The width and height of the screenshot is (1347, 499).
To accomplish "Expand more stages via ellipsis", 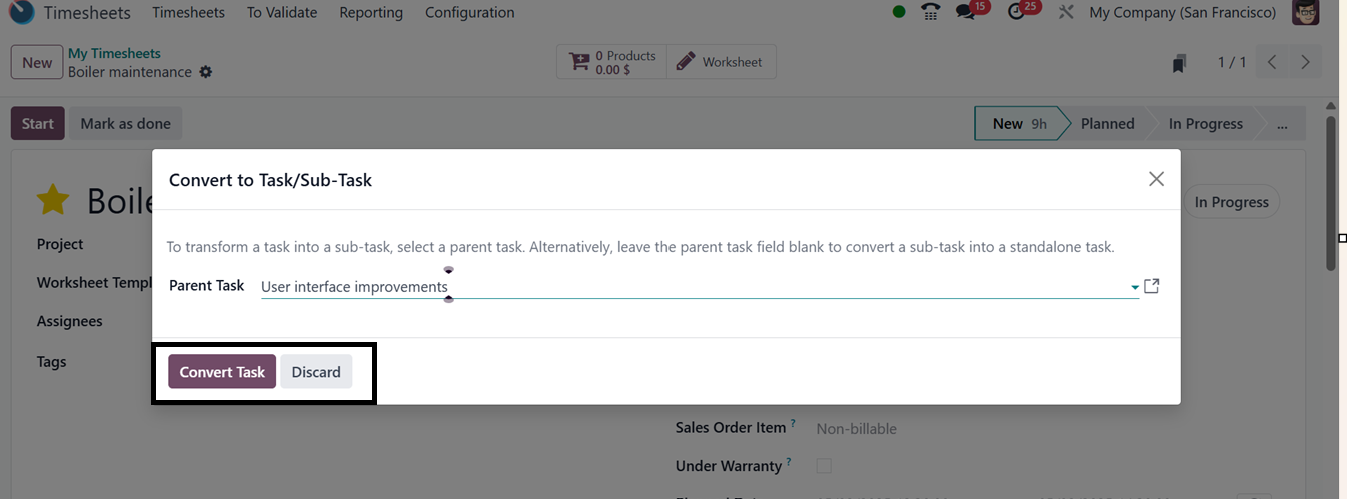I will click(x=1282, y=124).
